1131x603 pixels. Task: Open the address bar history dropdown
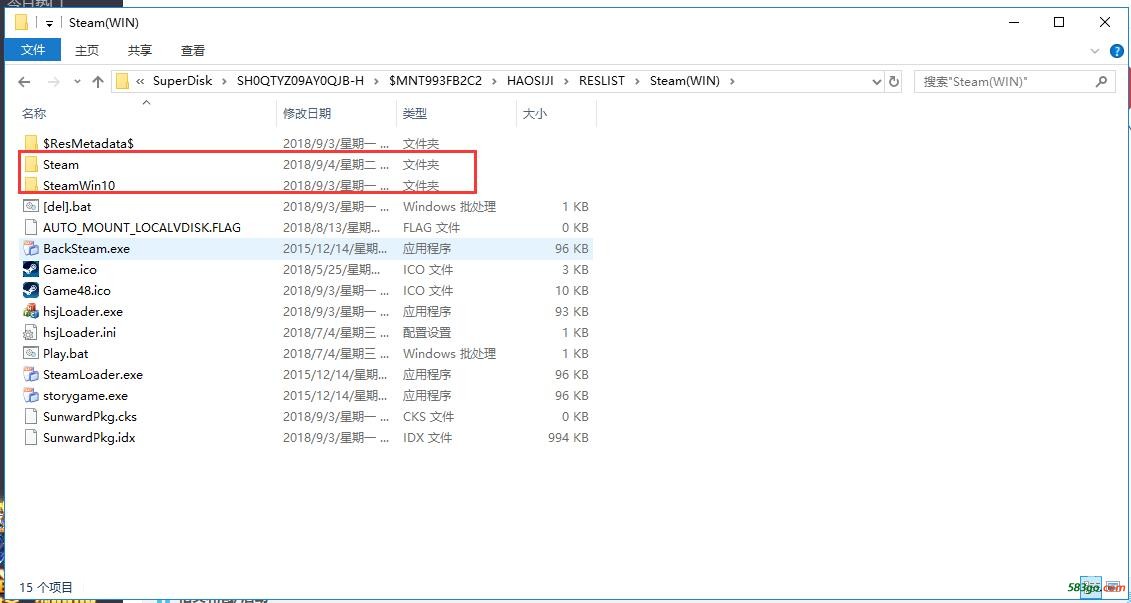pos(877,82)
